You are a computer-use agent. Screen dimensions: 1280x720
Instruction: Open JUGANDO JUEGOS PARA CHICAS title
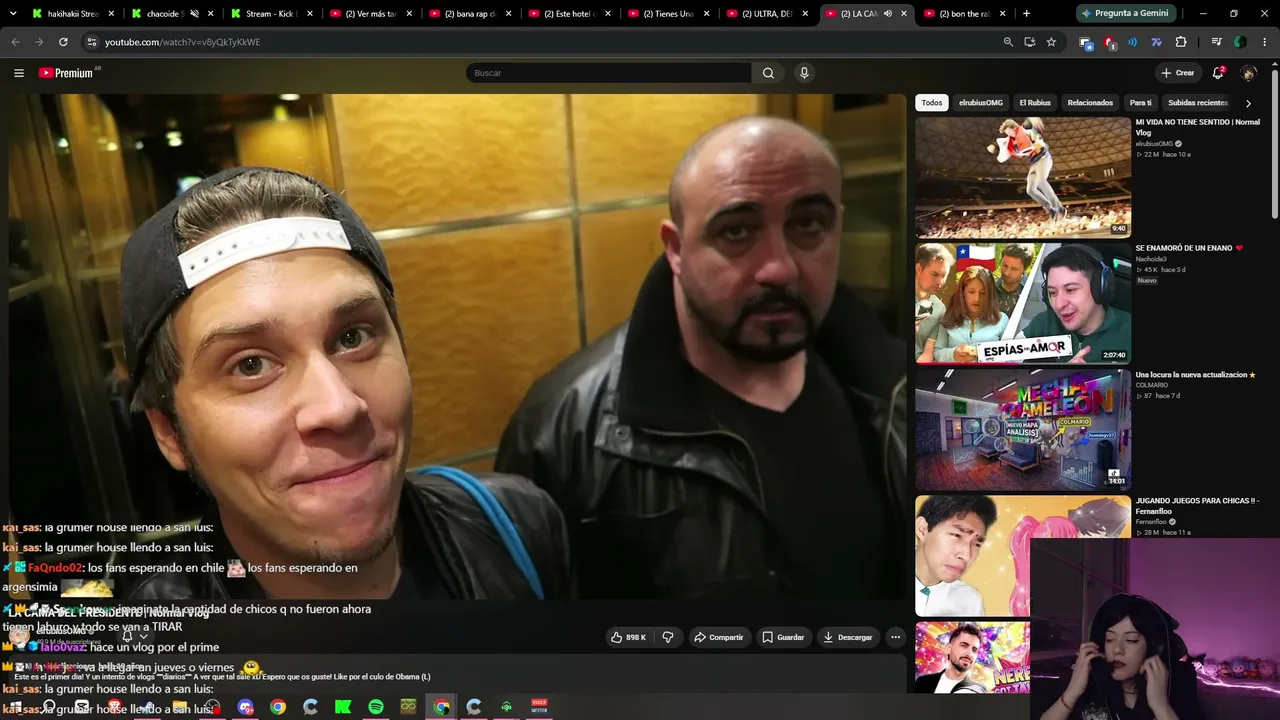tap(1197, 506)
